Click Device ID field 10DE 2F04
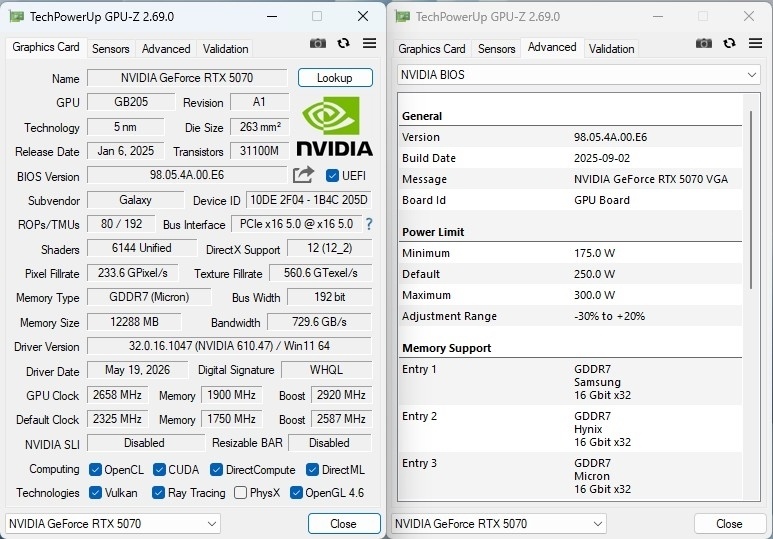 click(x=309, y=200)
